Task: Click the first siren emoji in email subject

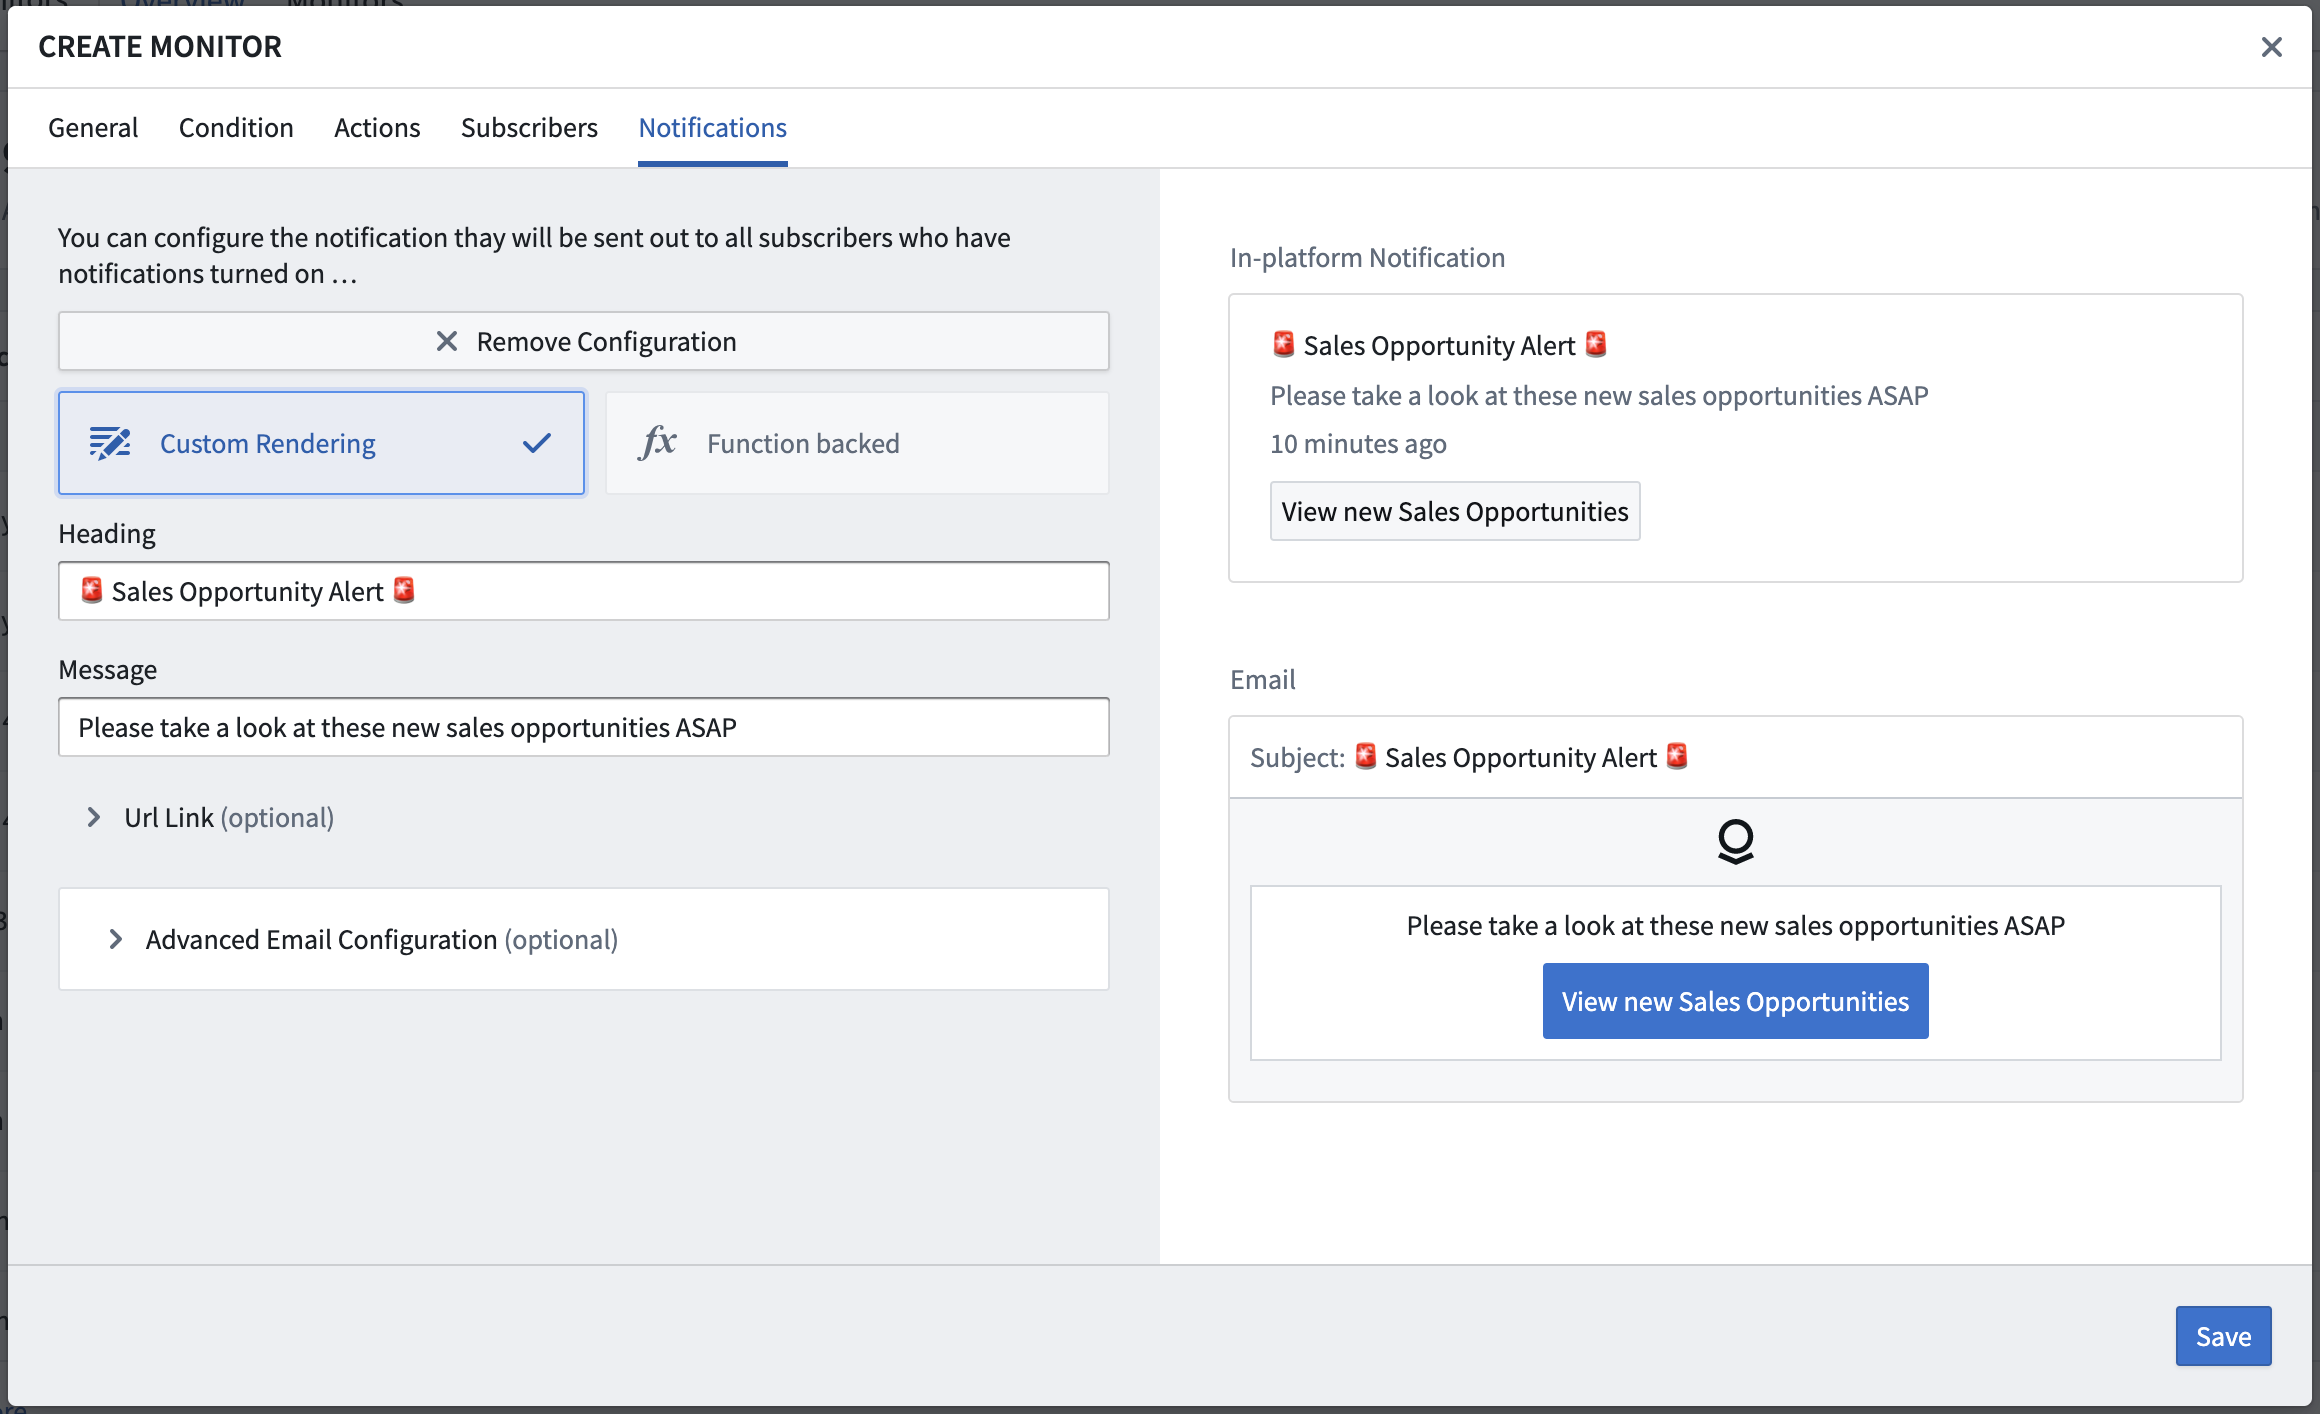Action: coord(1366,756)
